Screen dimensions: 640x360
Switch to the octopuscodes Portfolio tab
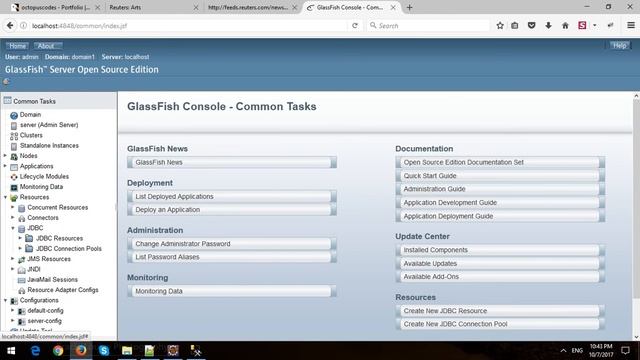(55, 7)
